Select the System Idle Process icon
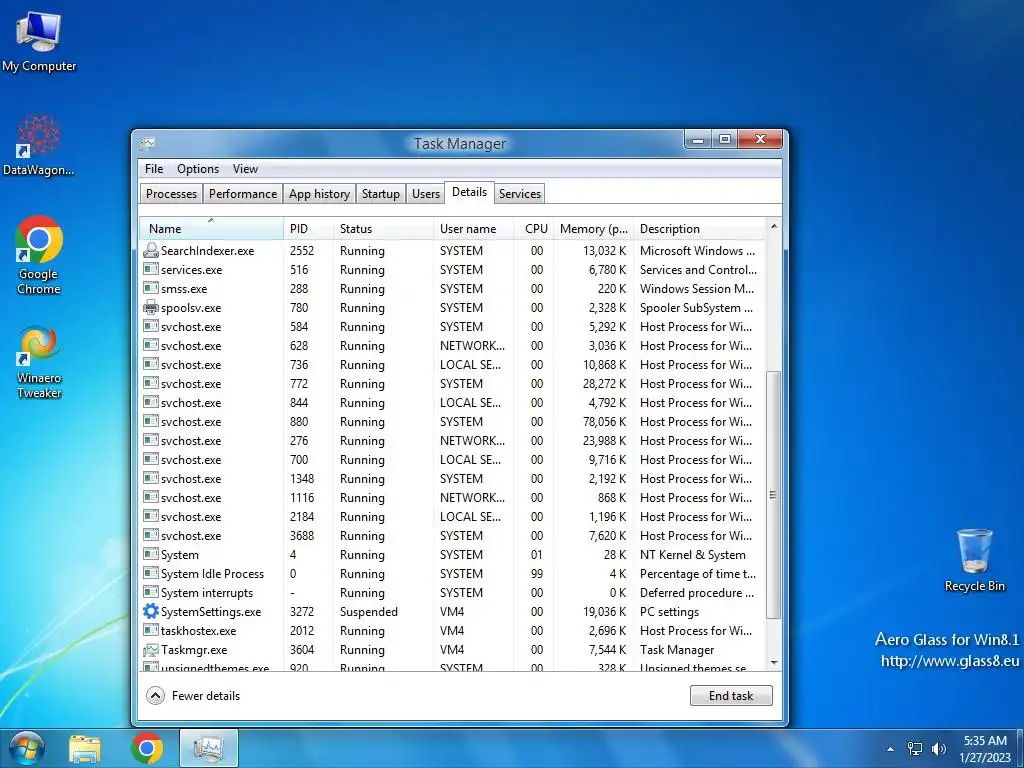 (151, 573)
